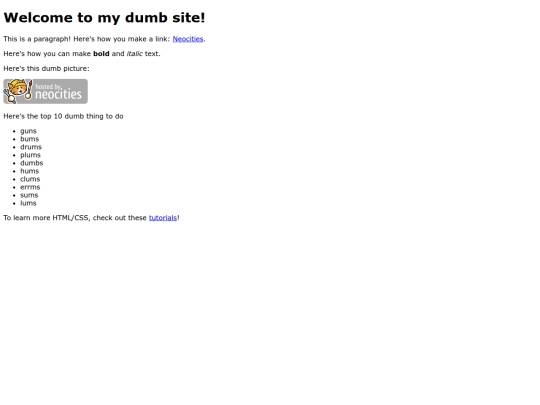
Task: Click the text 'Here's this dumb picture:'
Action: tap(46, 69)
